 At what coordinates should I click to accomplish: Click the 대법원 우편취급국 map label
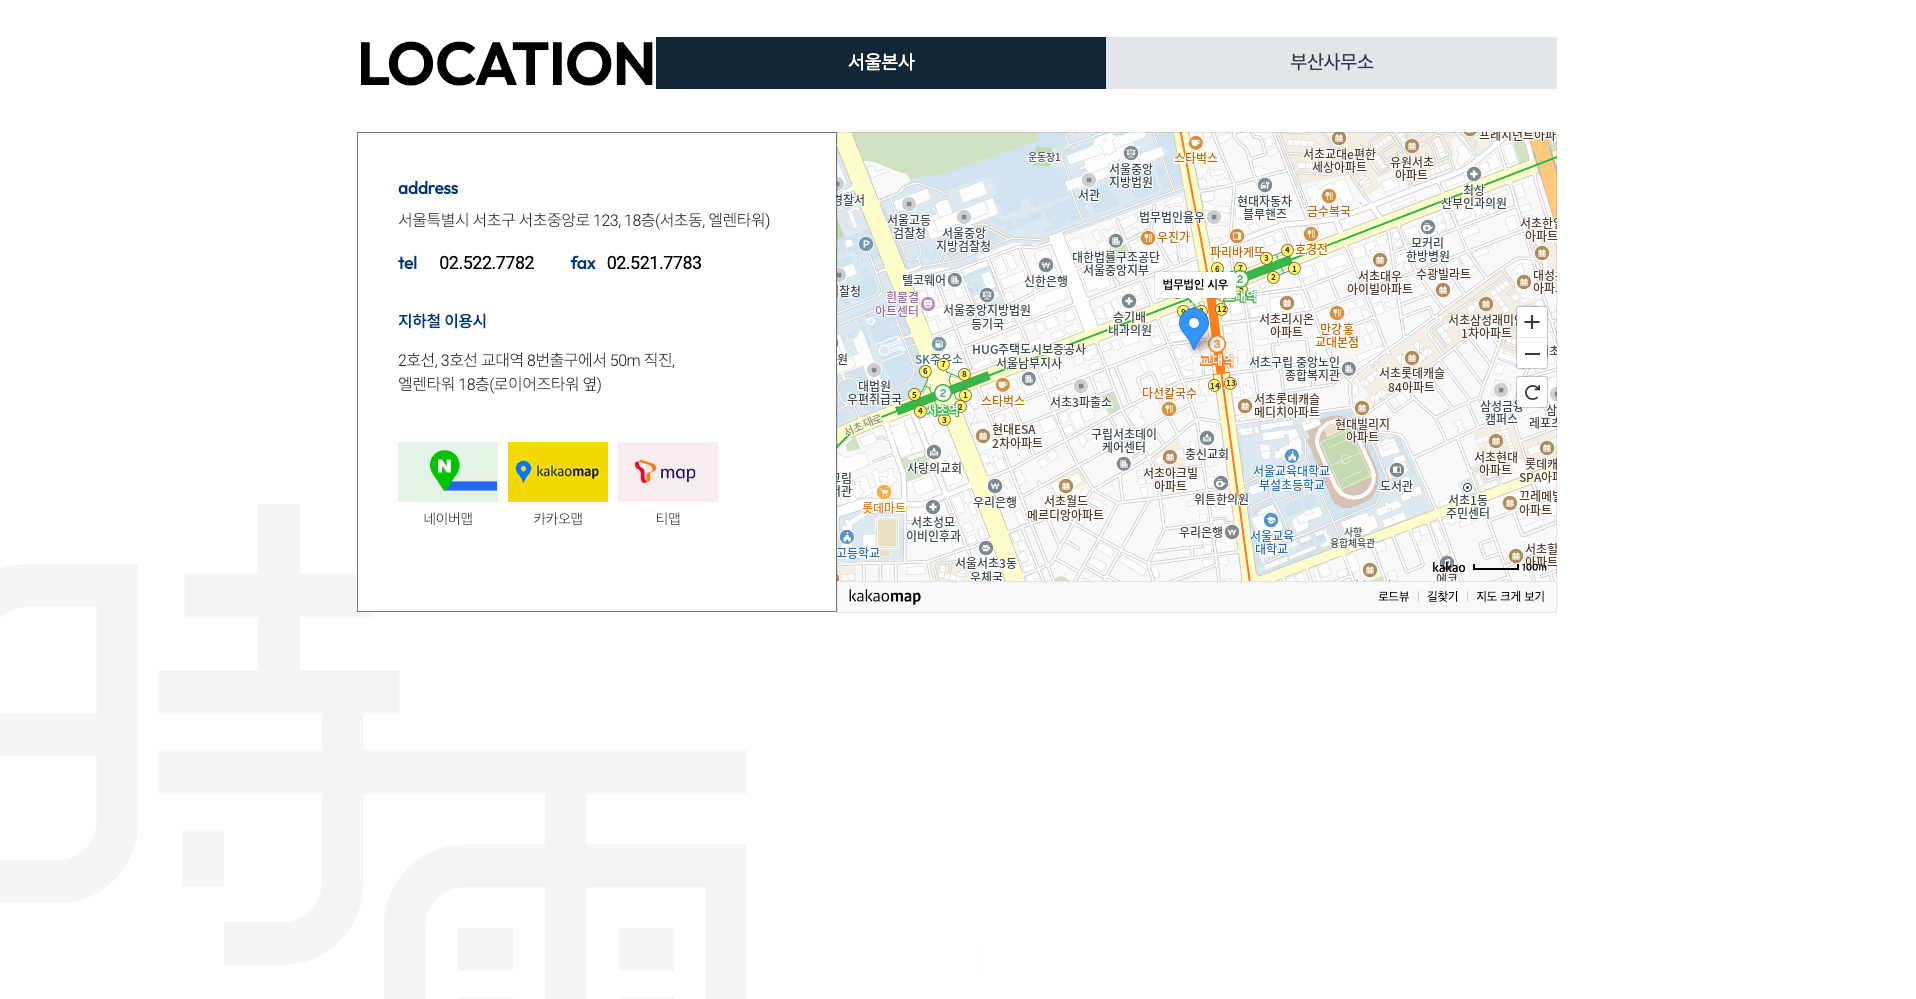point(874,392)
